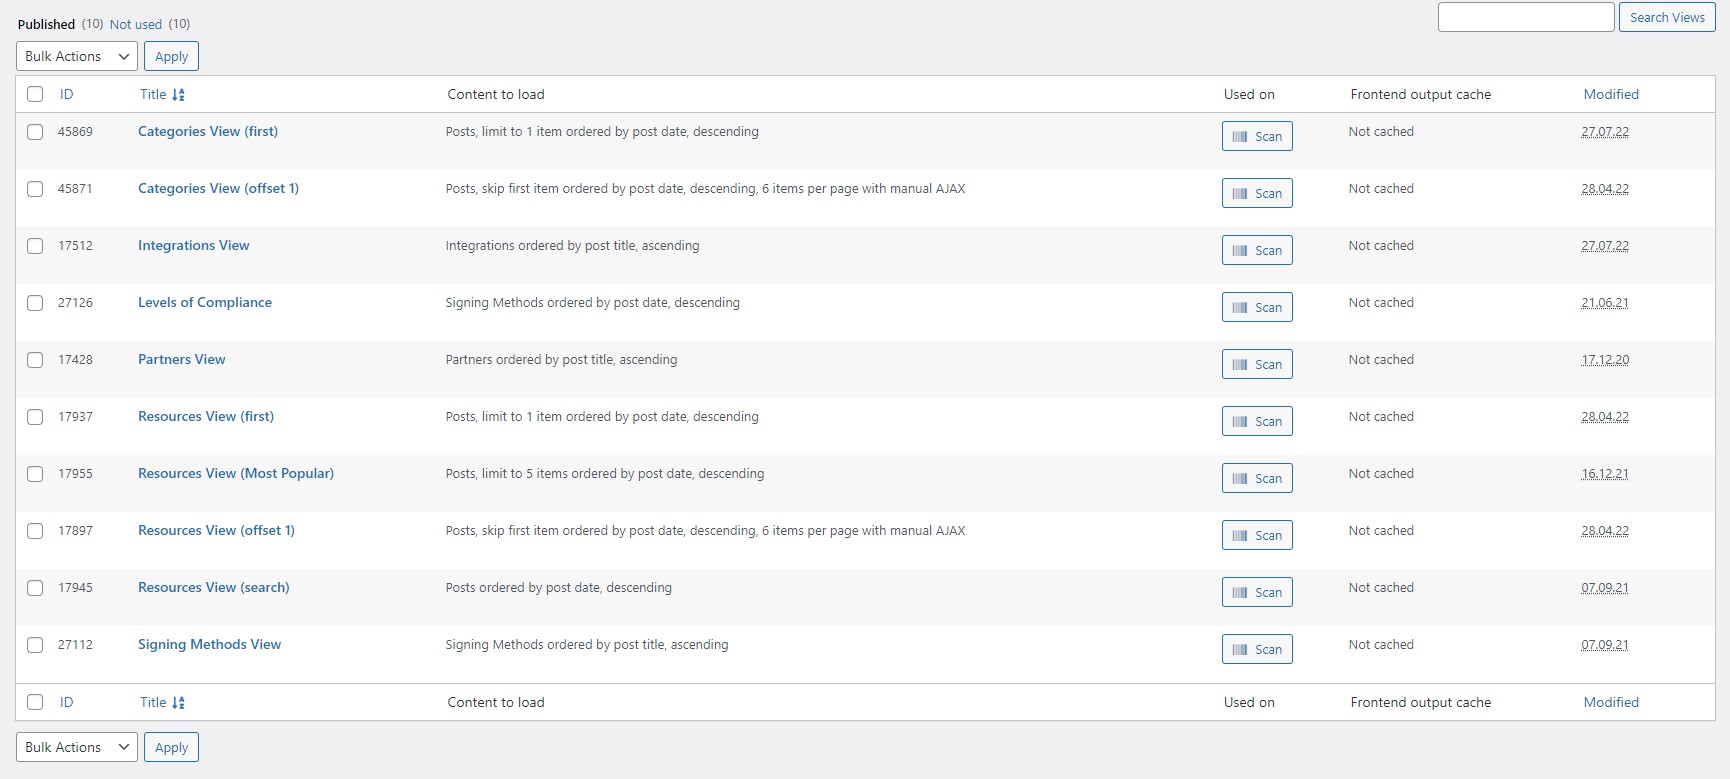Click ID 27112 in the table
The width and height of the screenshot is (1730, 779).
pyautogui.click(x=75, y=644)
